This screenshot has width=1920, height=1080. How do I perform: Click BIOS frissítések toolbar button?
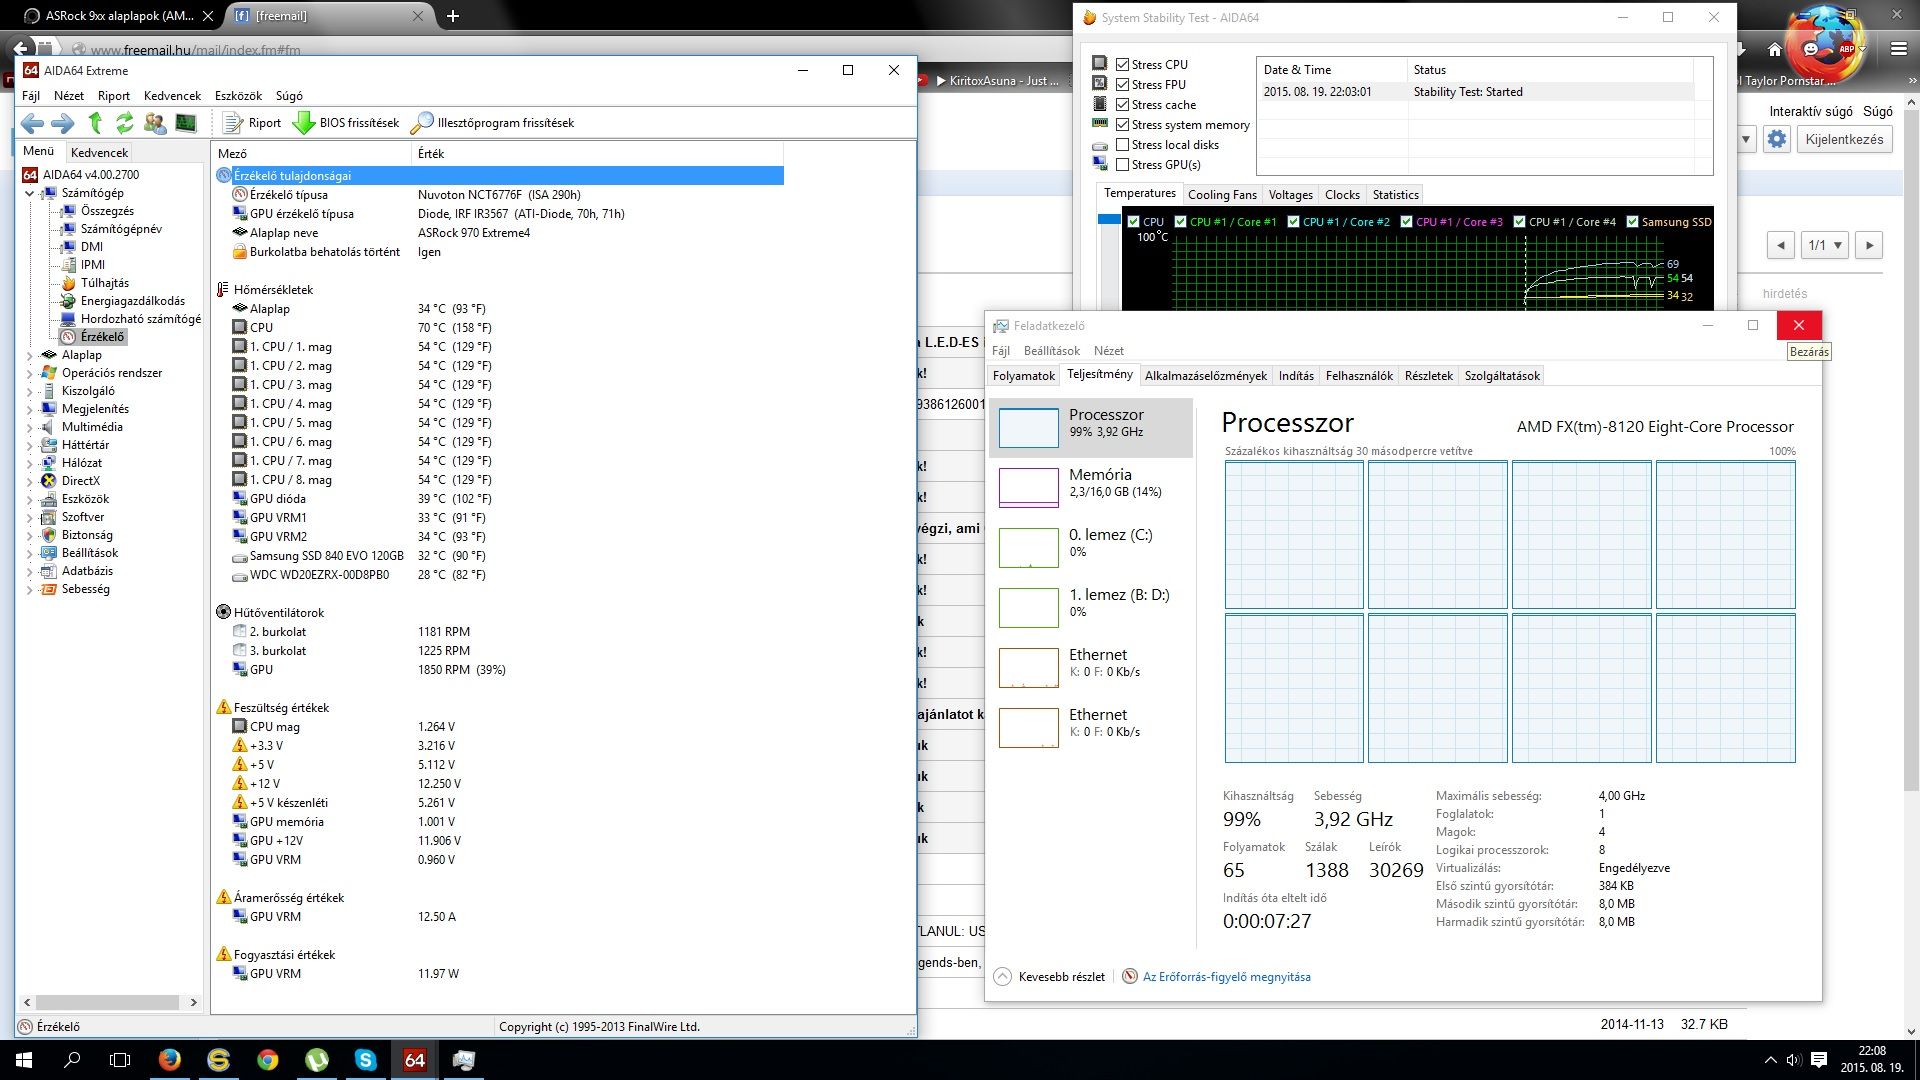click(x=346, y=123)
